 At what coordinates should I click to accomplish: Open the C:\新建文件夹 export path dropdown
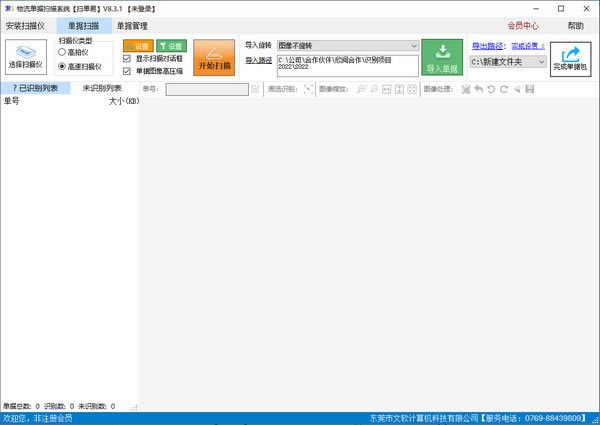point(508,62)
